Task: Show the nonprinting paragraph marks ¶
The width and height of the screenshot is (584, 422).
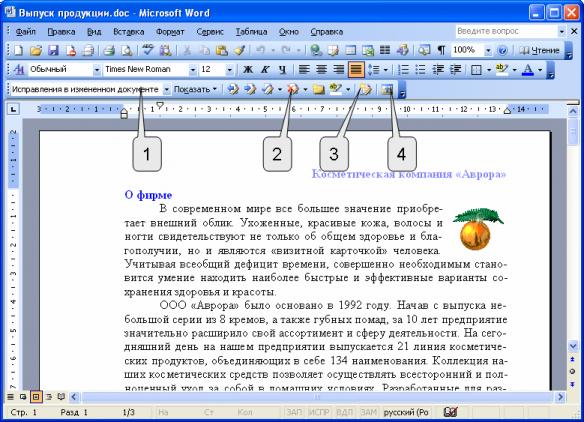Action: pyautogui.click(x=441, y=50)
